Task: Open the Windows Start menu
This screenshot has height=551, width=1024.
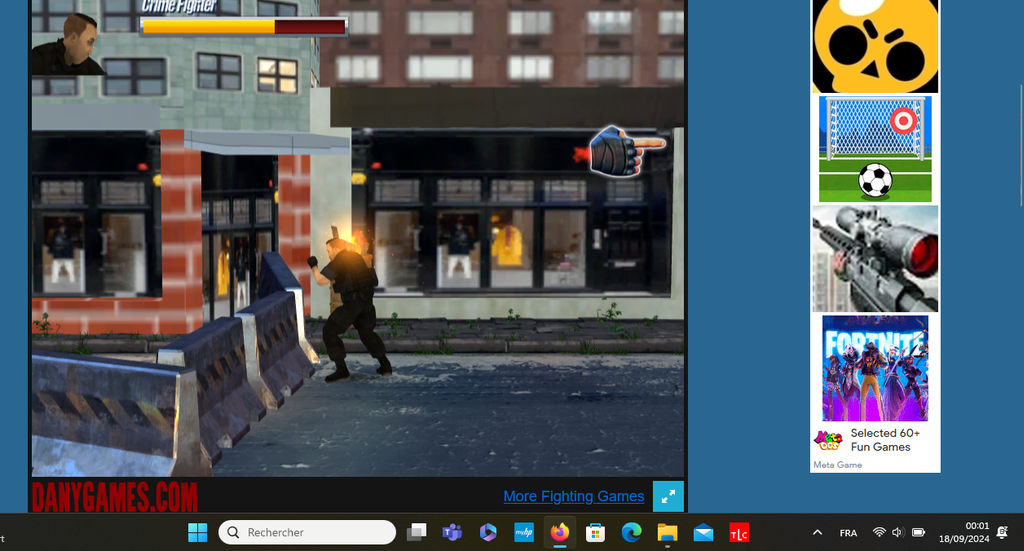Action: (x=197, y=533)
